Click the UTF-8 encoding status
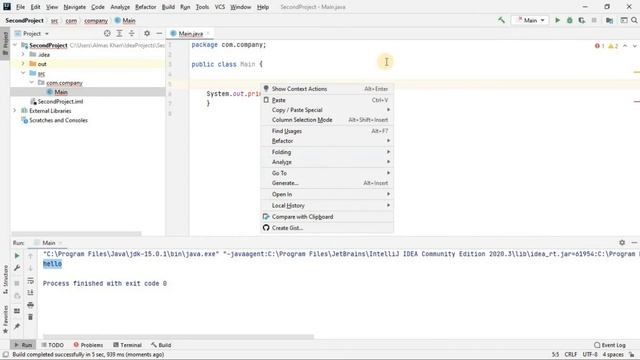 (590, 355)
